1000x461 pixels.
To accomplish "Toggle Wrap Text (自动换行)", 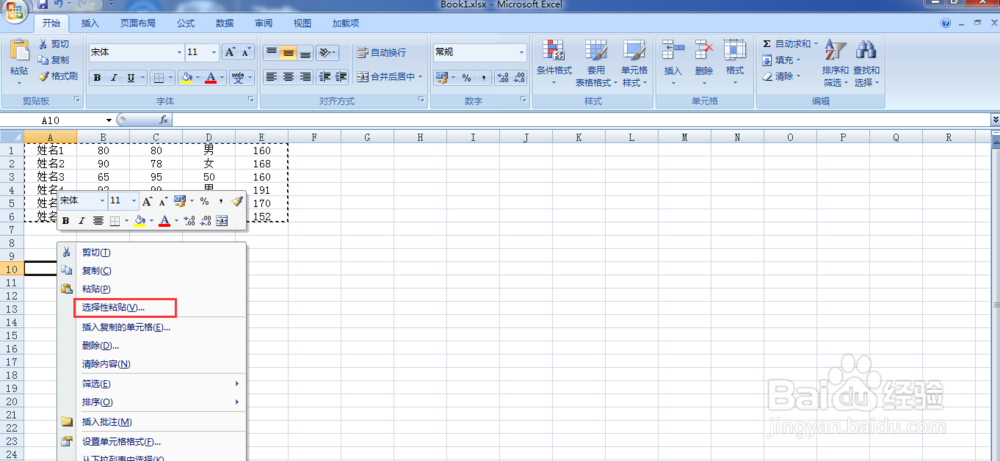I will [x=381, y=52].
